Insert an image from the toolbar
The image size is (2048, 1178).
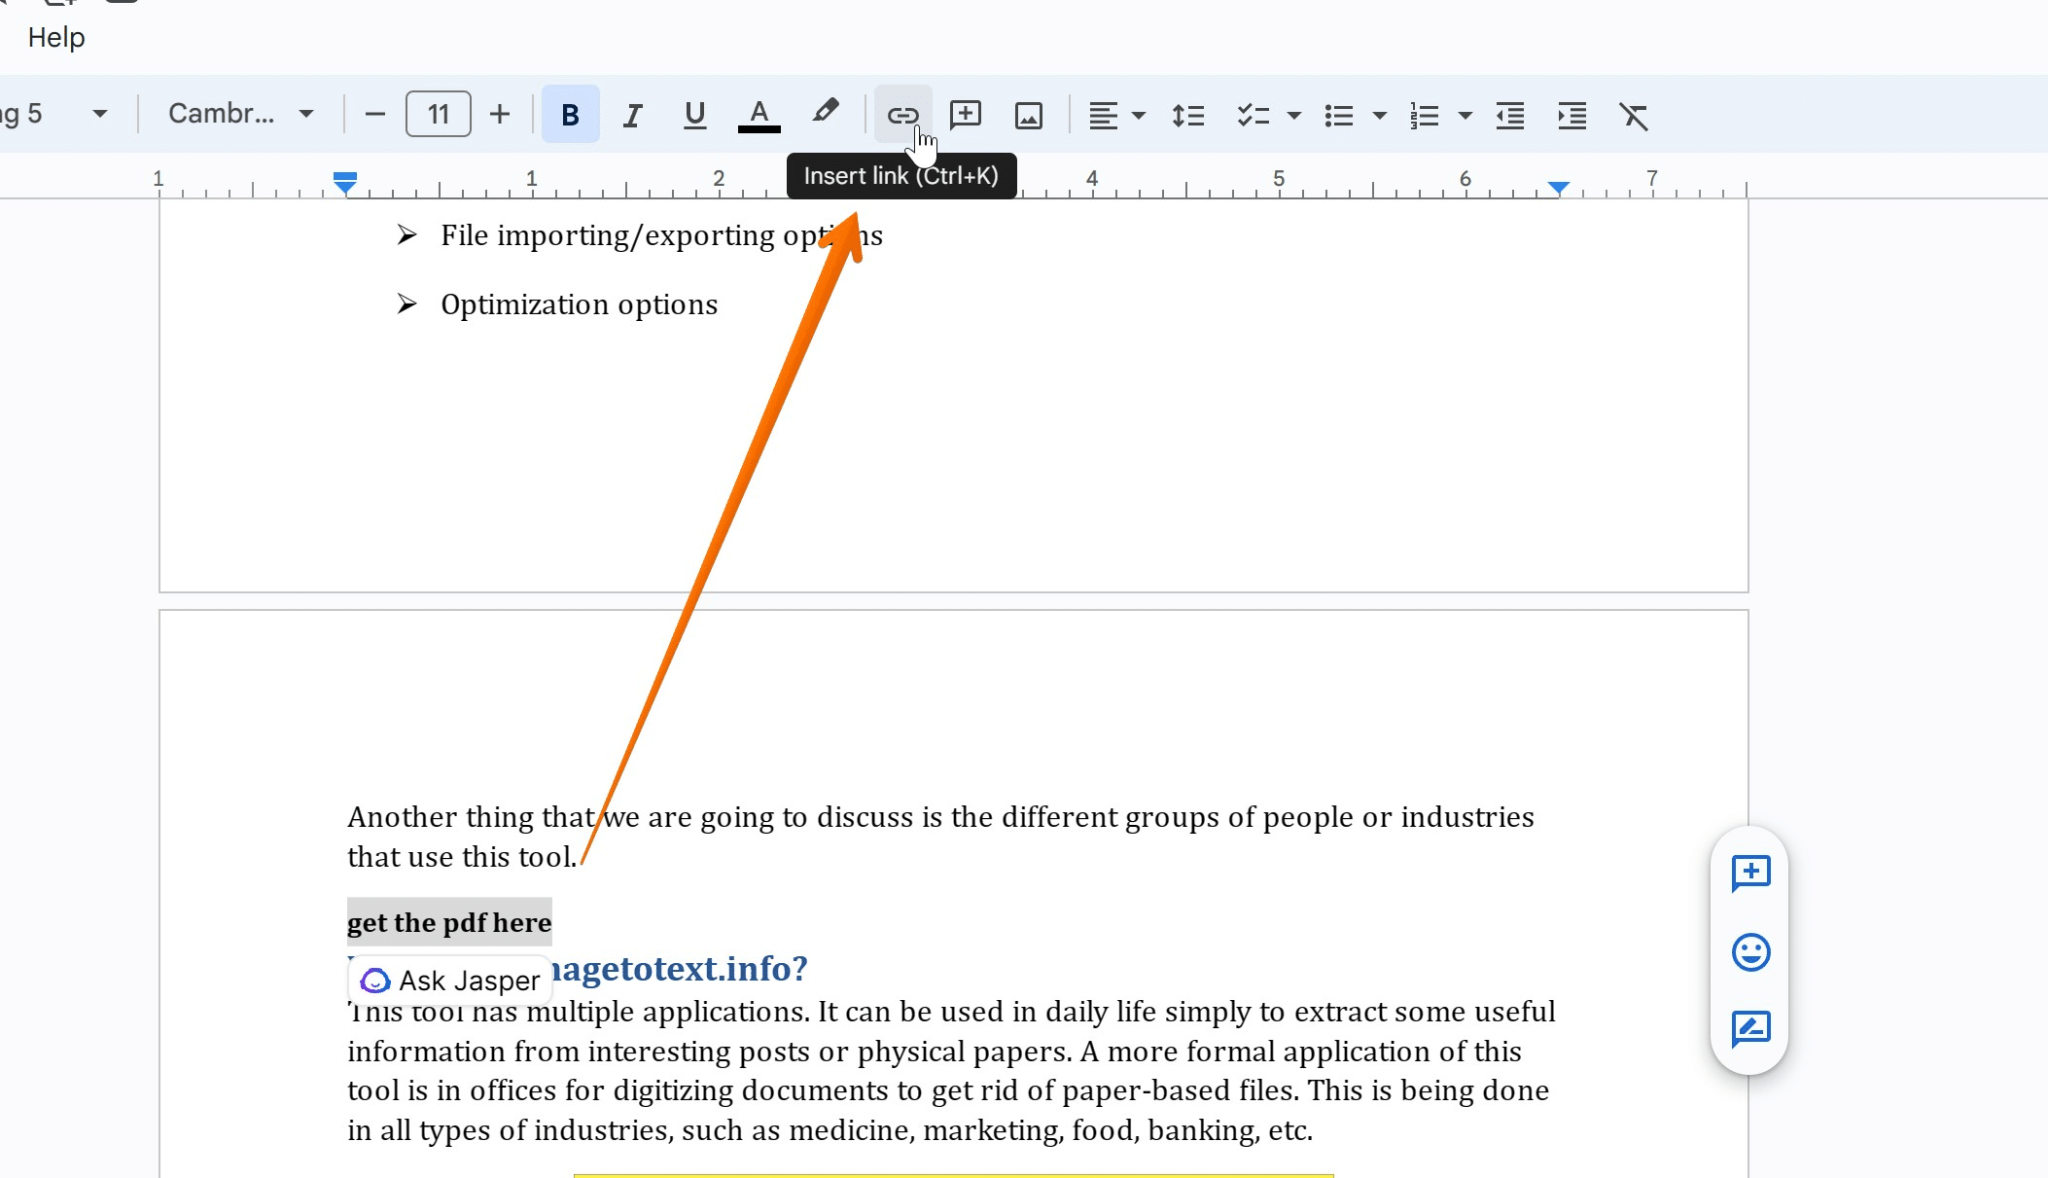click(1029, 114)
